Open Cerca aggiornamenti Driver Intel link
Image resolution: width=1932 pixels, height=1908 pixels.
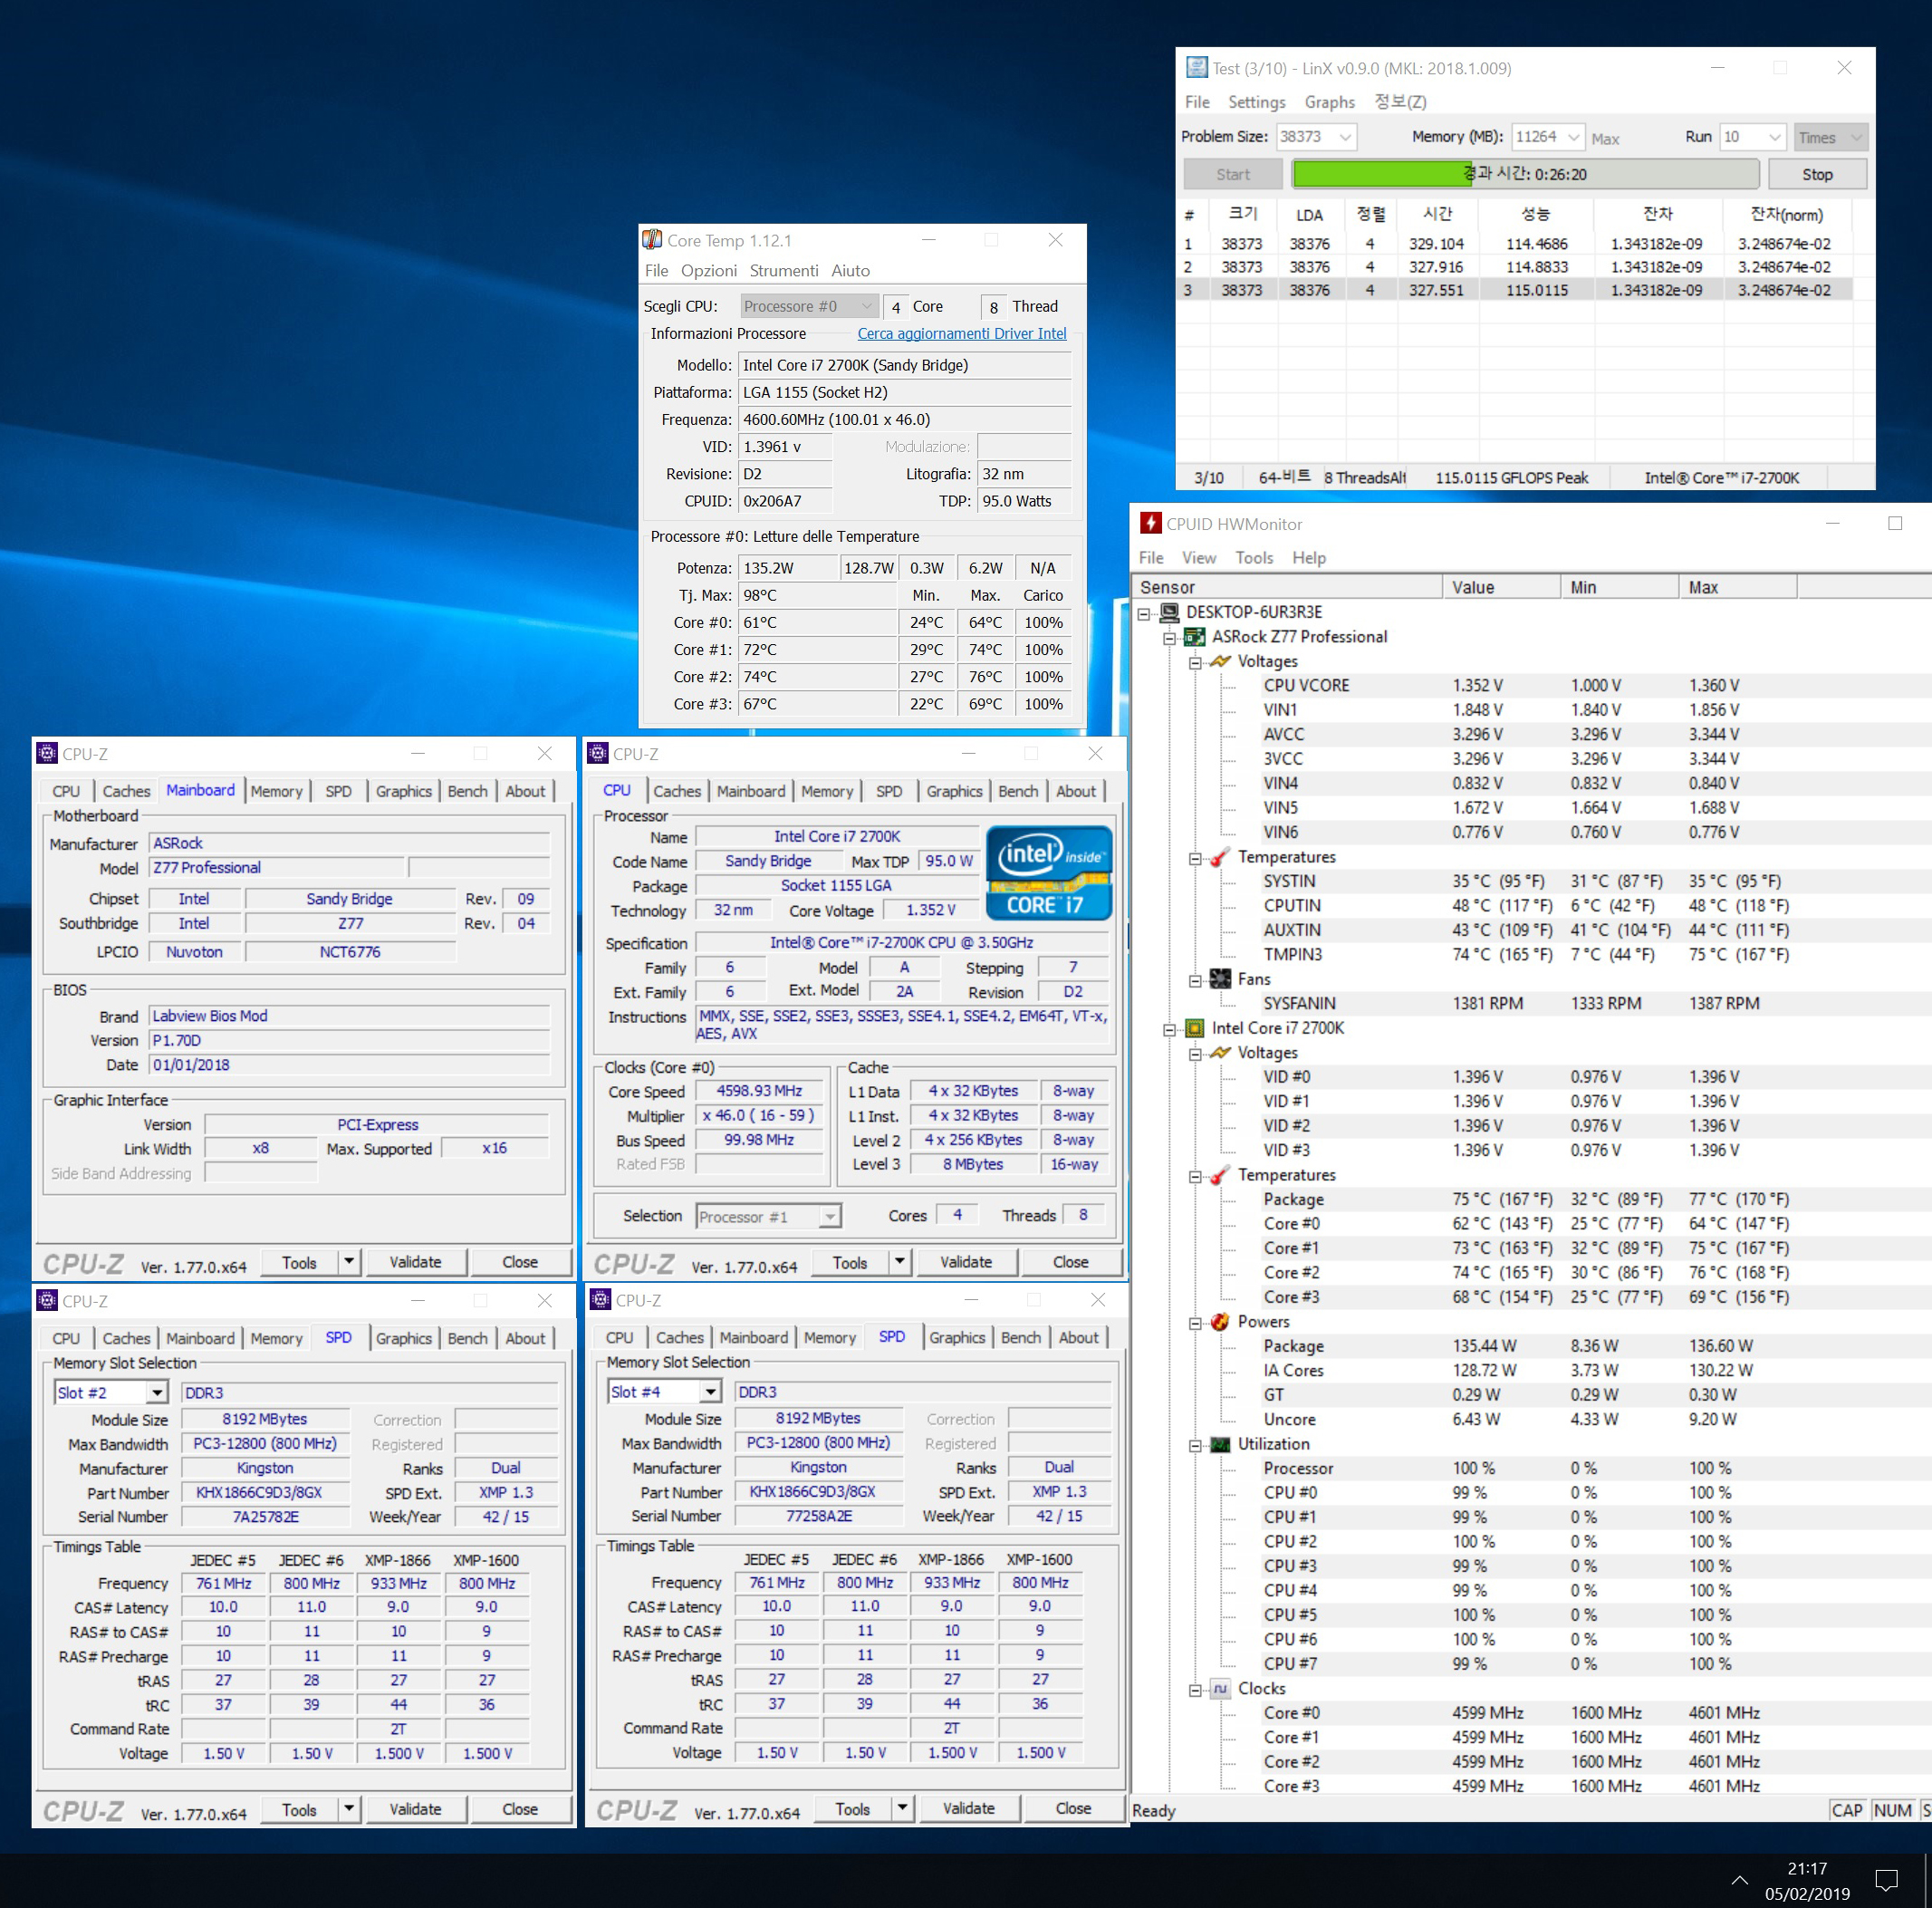coord(961,334)
